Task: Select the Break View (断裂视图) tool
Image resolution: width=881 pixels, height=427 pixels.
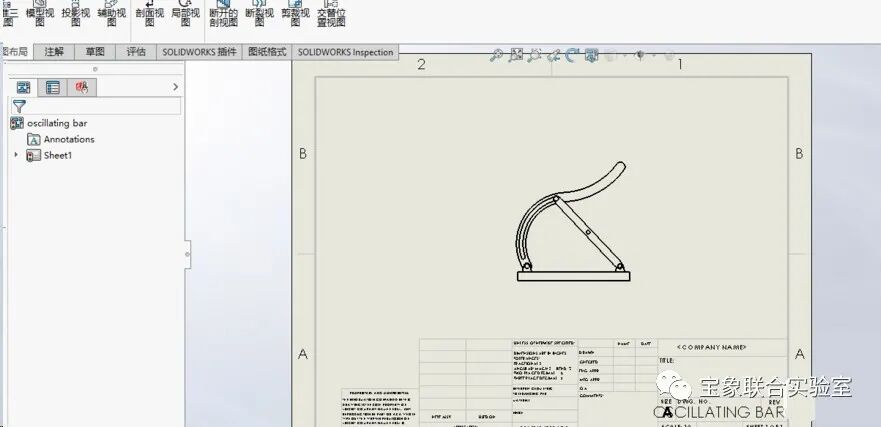Action: coord(260,13)
